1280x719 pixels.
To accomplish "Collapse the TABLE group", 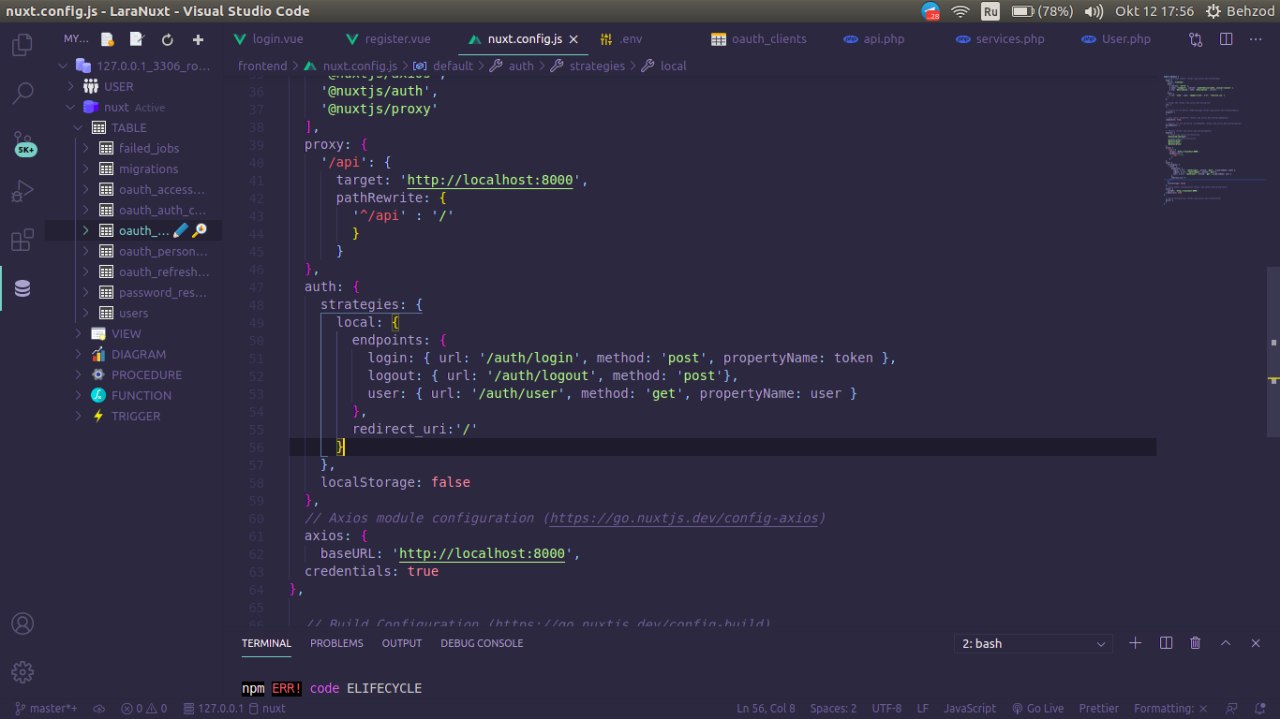I will click(78, 128).
